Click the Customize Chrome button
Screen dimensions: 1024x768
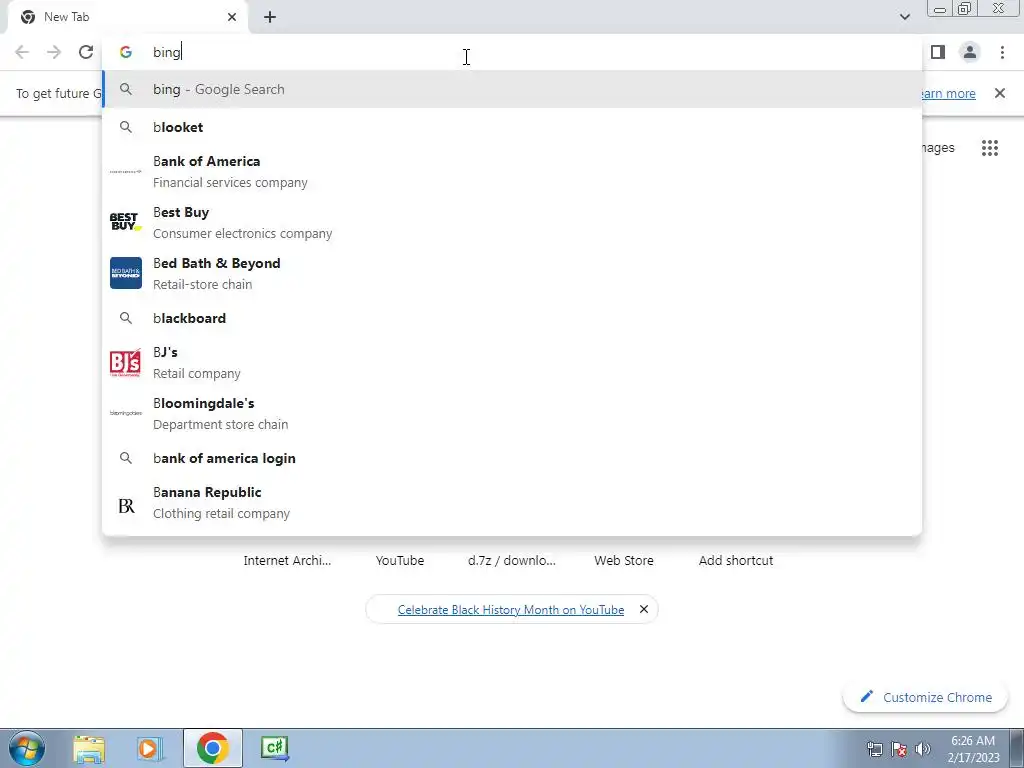coord(925,697)
